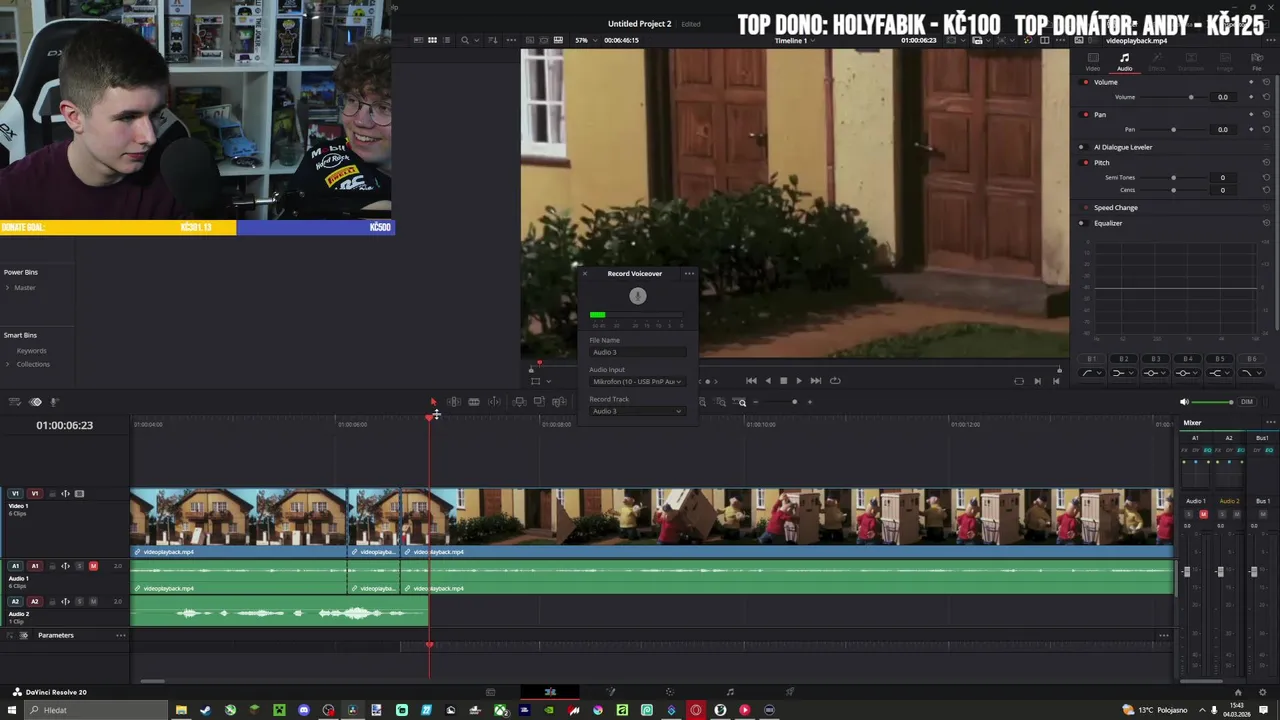Select the timeline Selection Mode arrow tool
Screen dimensions: 1280x720
point(433,402)
